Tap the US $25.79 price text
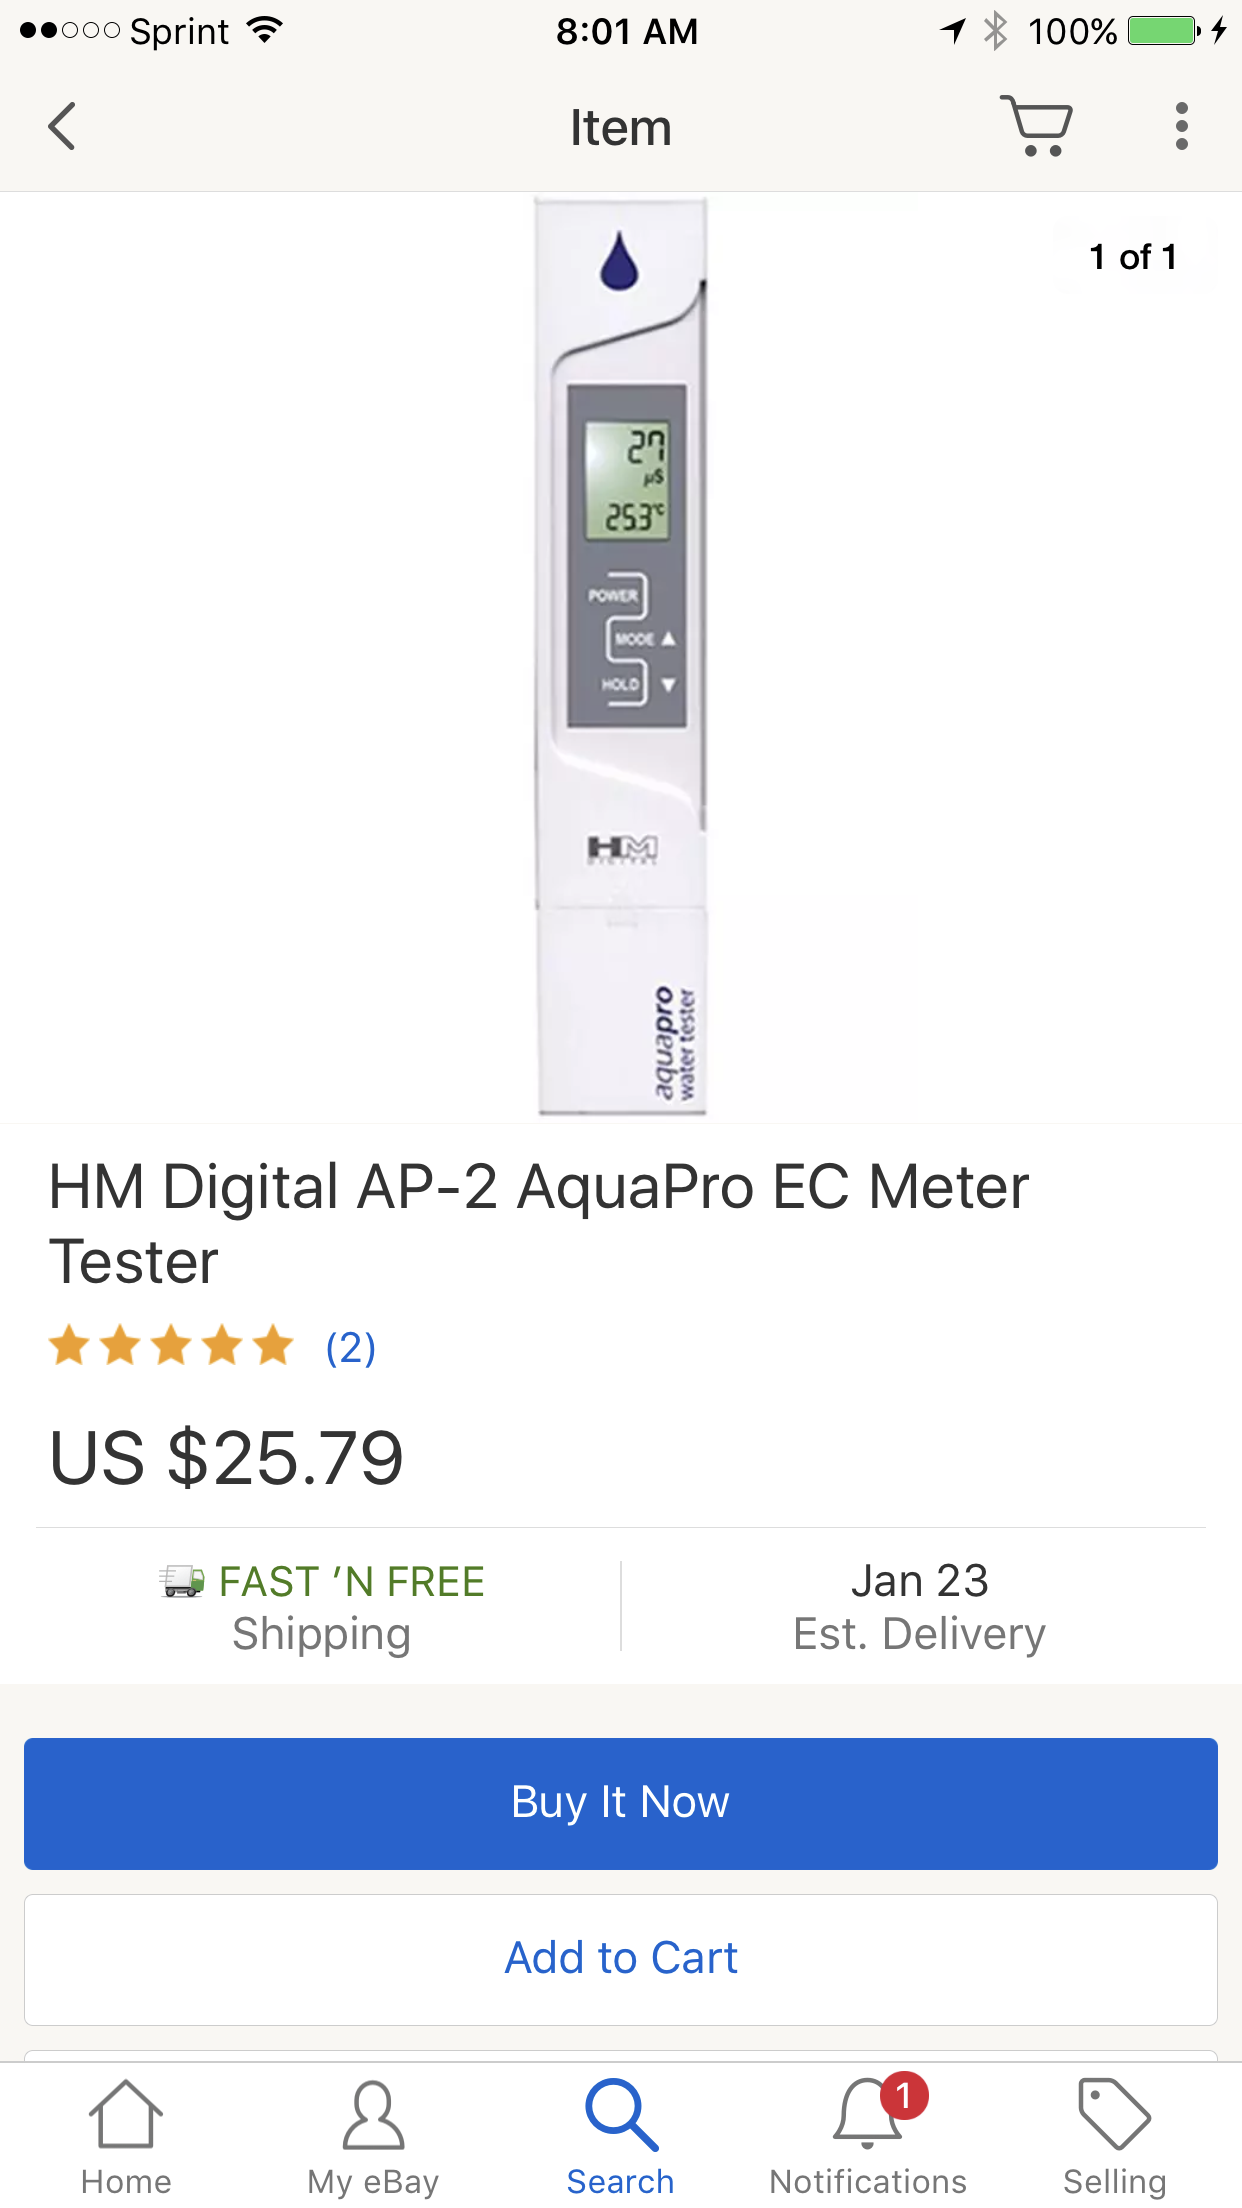This screenshot has width=1242, height=2208. [x=226, y=1458]
